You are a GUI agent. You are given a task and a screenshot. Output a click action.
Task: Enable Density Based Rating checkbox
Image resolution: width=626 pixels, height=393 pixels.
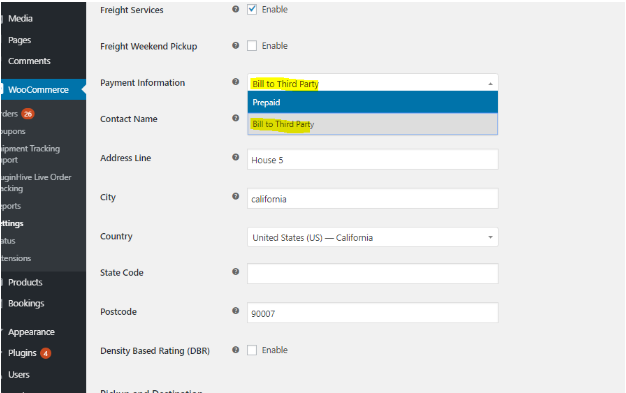252,350
